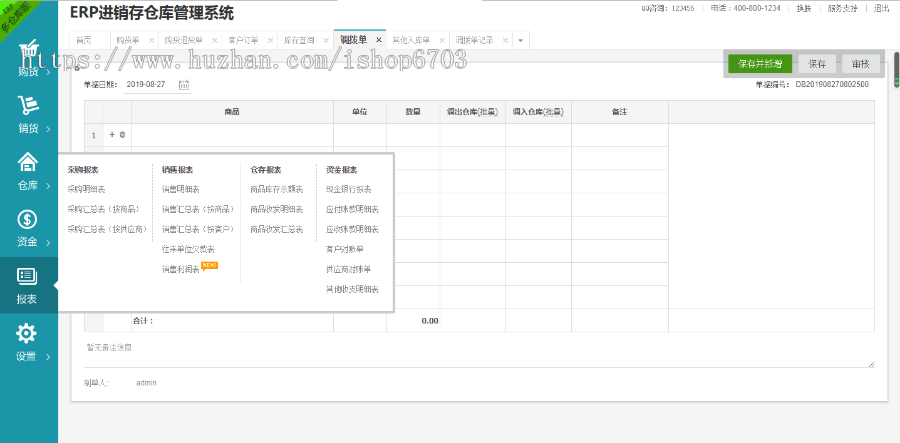Open the 设置 settings gear icon
Viewport: 900px width, 443px height.
point(26,332)
